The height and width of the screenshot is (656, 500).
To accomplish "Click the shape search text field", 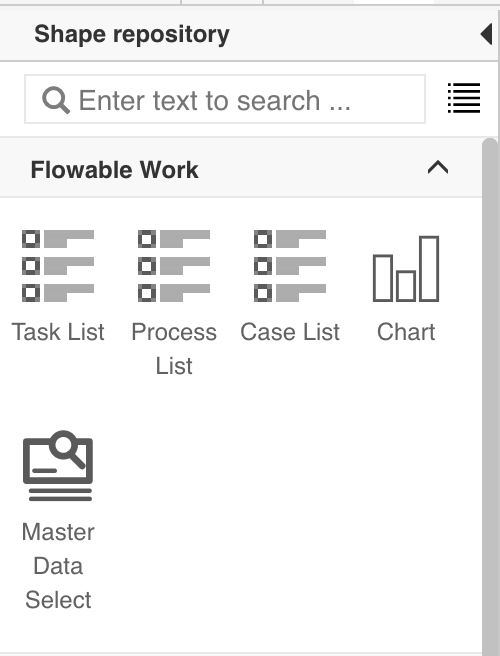I will click(225, 100).
